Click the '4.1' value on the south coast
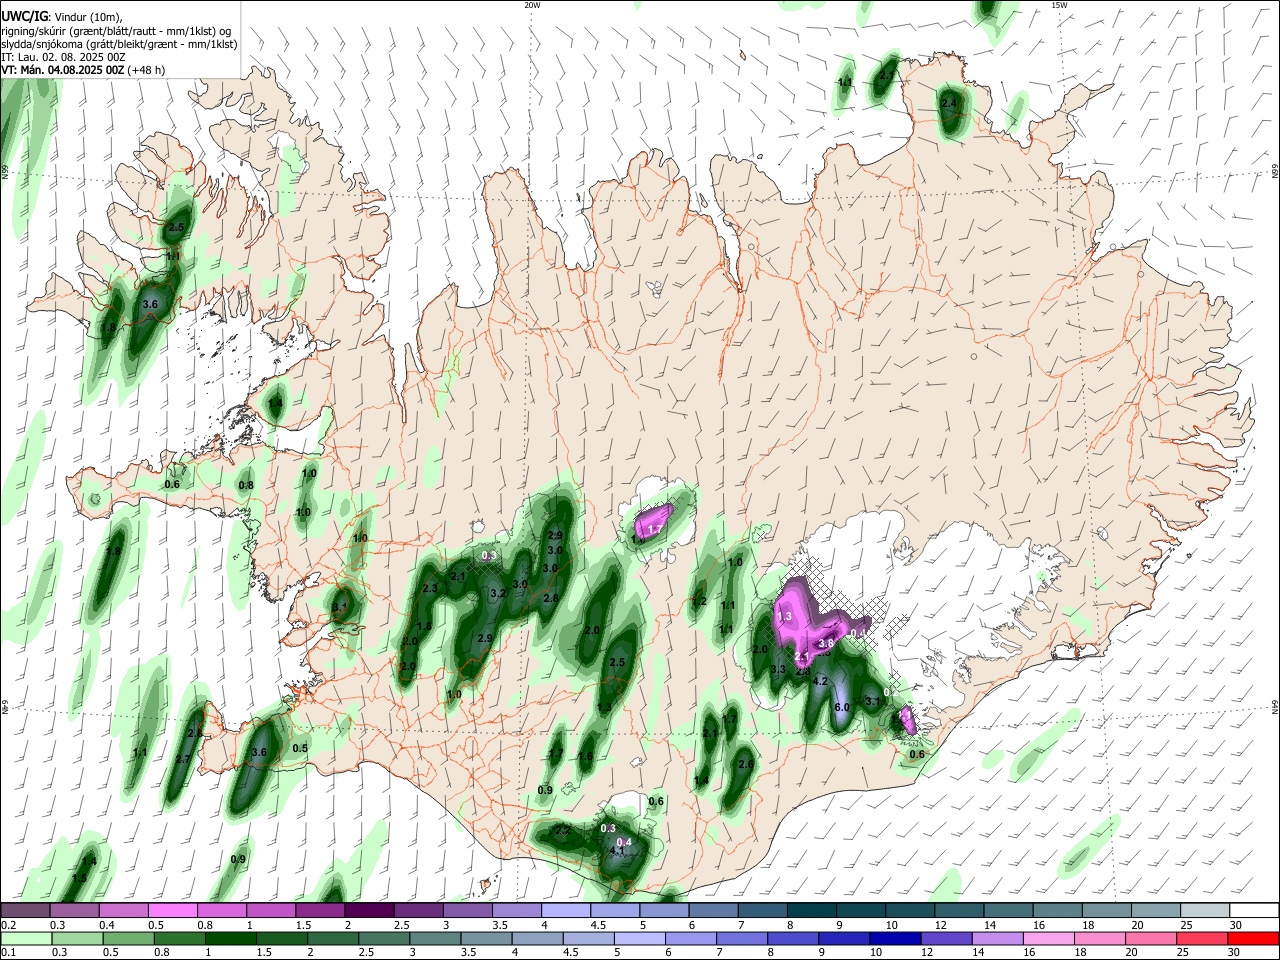This screenshot has width=1280, height=960. tap(616, 851)
